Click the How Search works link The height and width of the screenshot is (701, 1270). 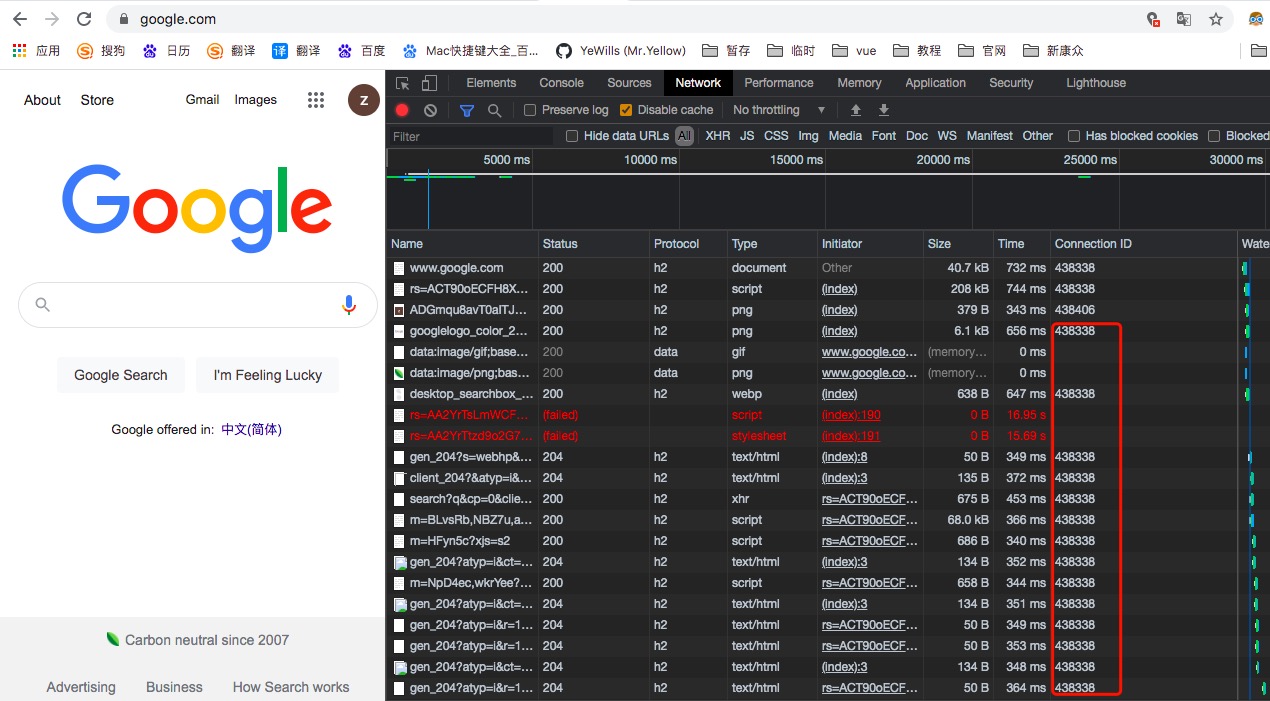[291, 687]
